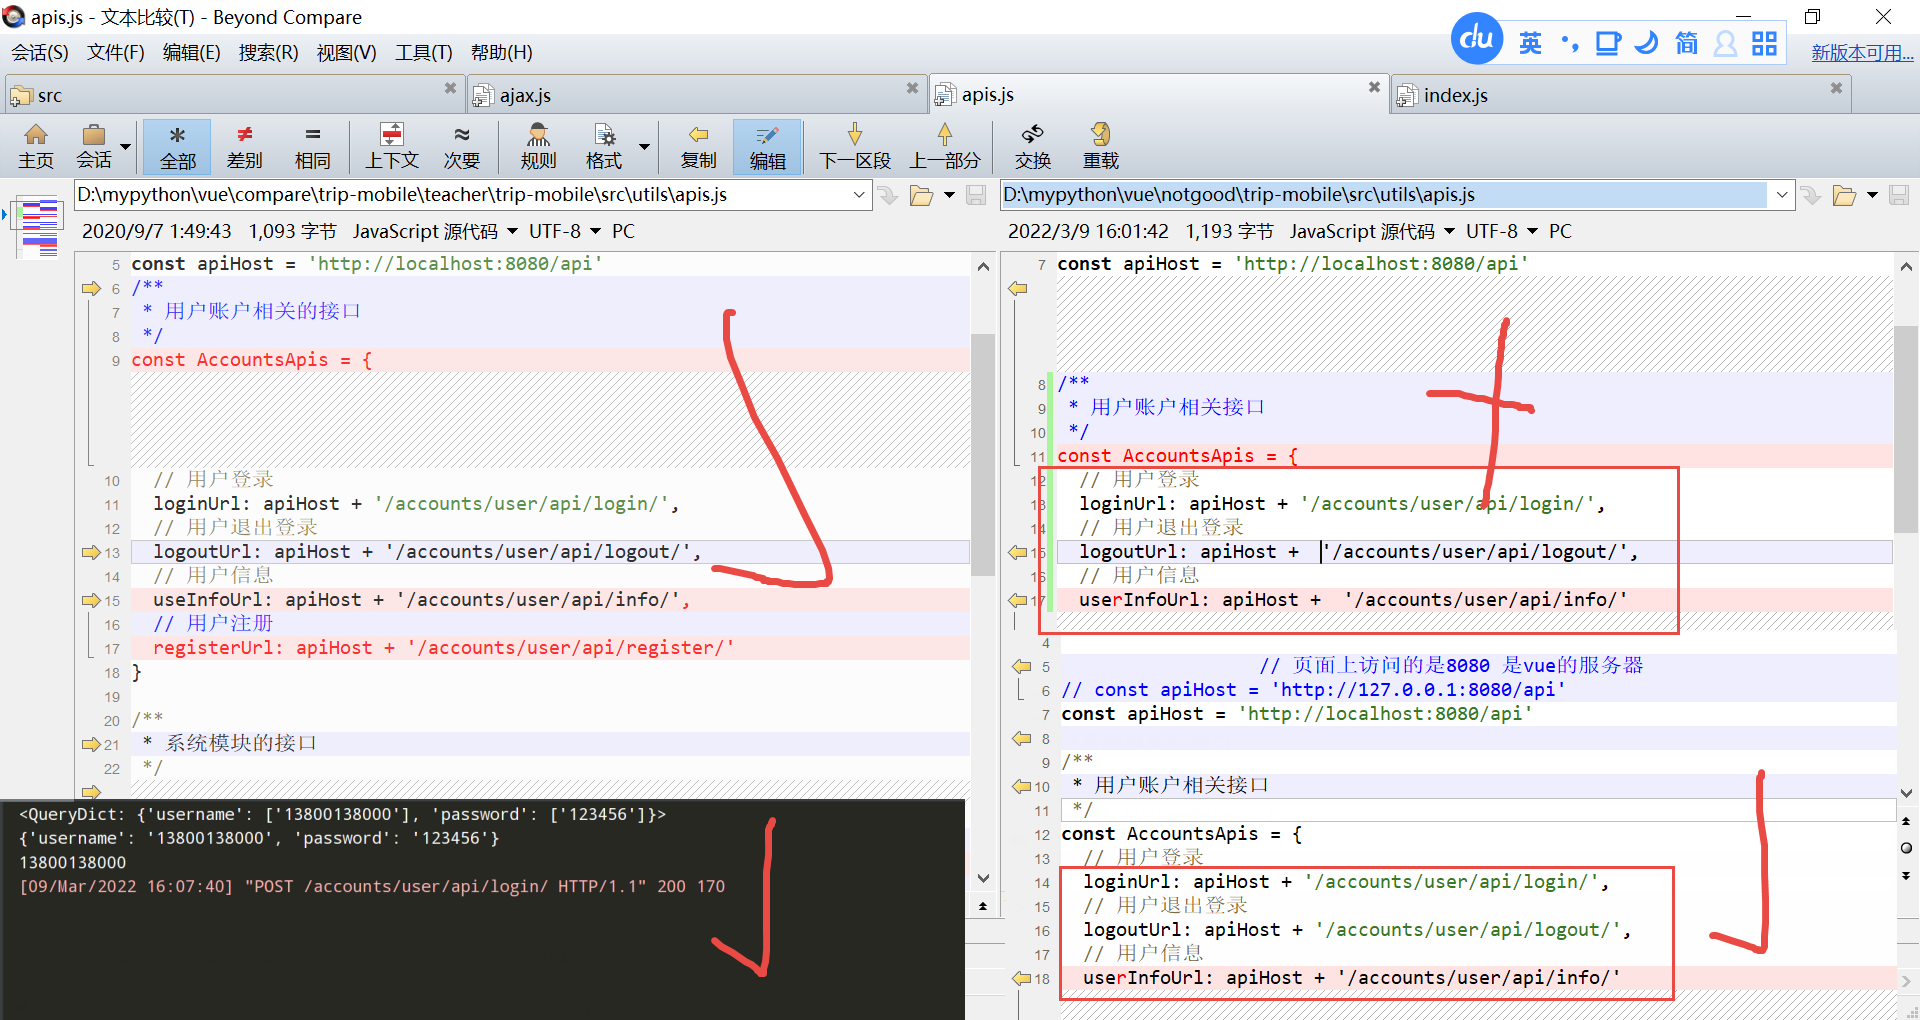
Task: Expand the 会话 dropdown arrow
Action: coord(126,146)
